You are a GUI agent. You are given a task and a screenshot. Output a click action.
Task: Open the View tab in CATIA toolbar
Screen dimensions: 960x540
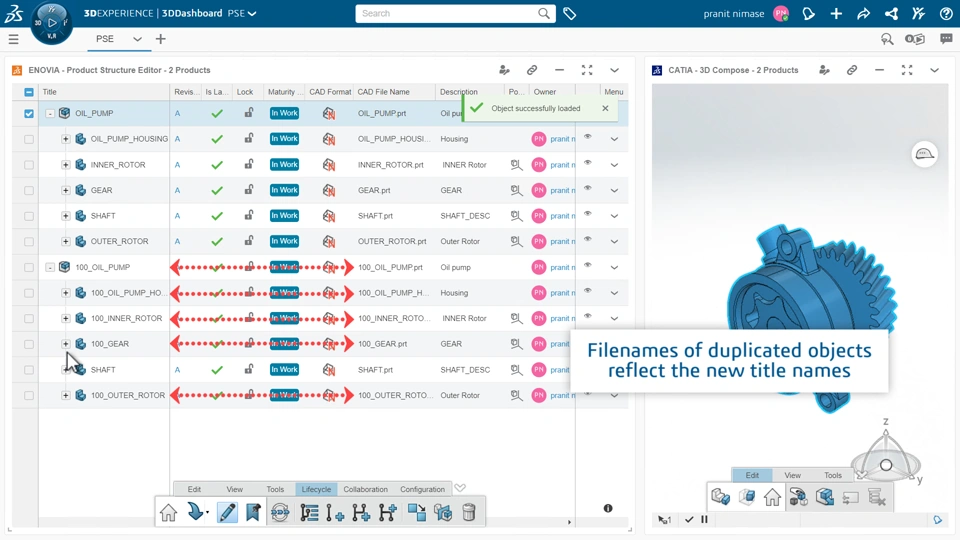click(x=792, y=475)
